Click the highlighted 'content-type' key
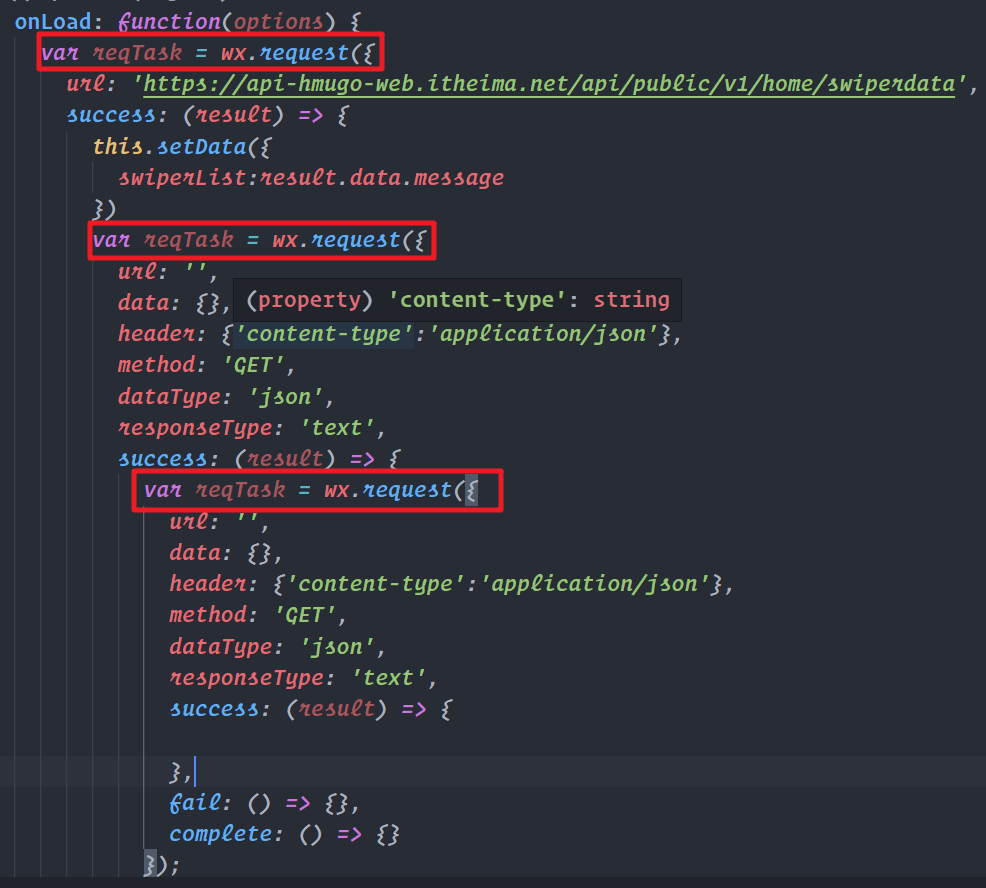986x888 pixels. coord(324,334)
